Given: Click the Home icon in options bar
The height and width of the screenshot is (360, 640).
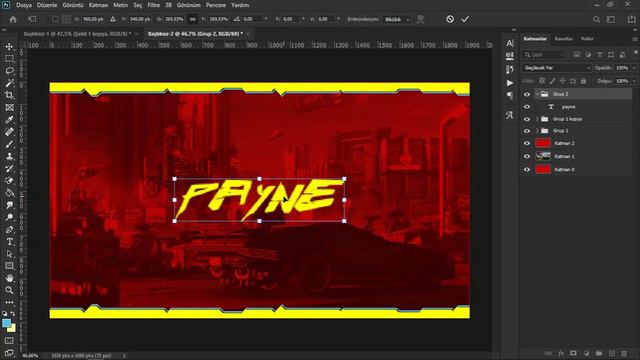Looking at the screenshot, I should click(x=13, y=19).
